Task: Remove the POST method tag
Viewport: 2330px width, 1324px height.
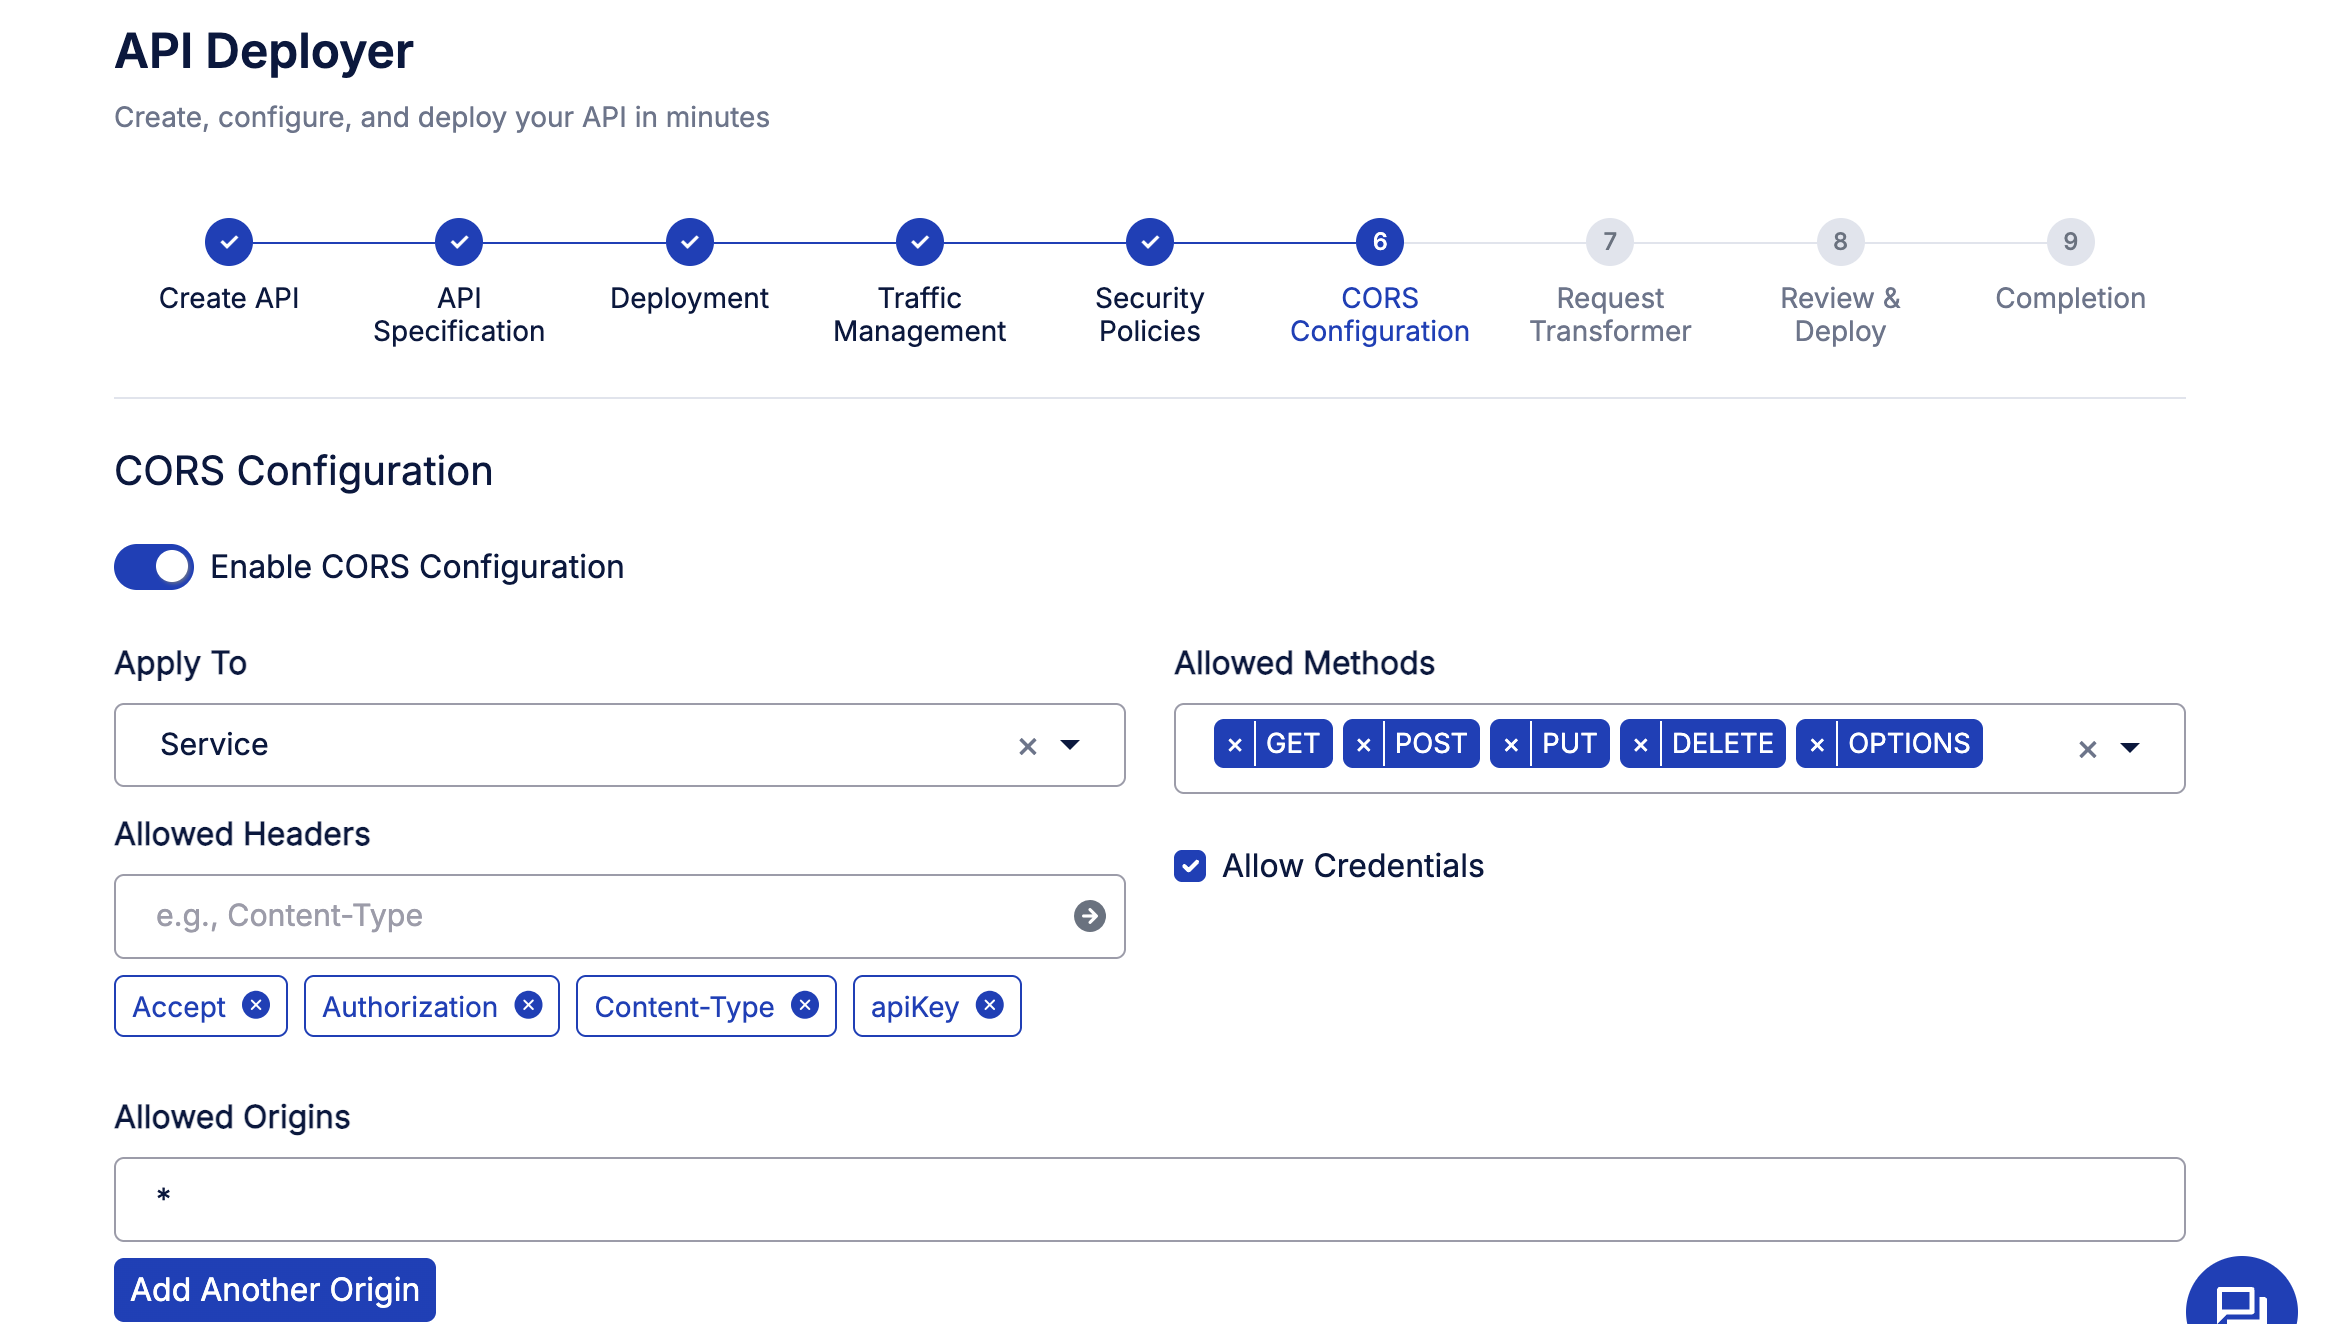Action: (1363, 744)
